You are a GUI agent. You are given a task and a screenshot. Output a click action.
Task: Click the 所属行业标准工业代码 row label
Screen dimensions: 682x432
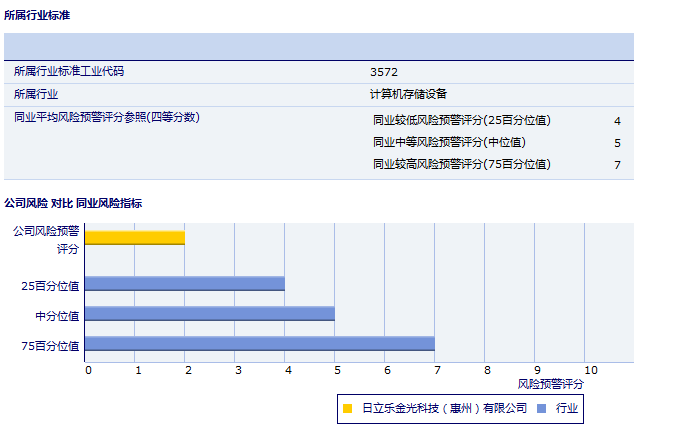tap(69, 72)
